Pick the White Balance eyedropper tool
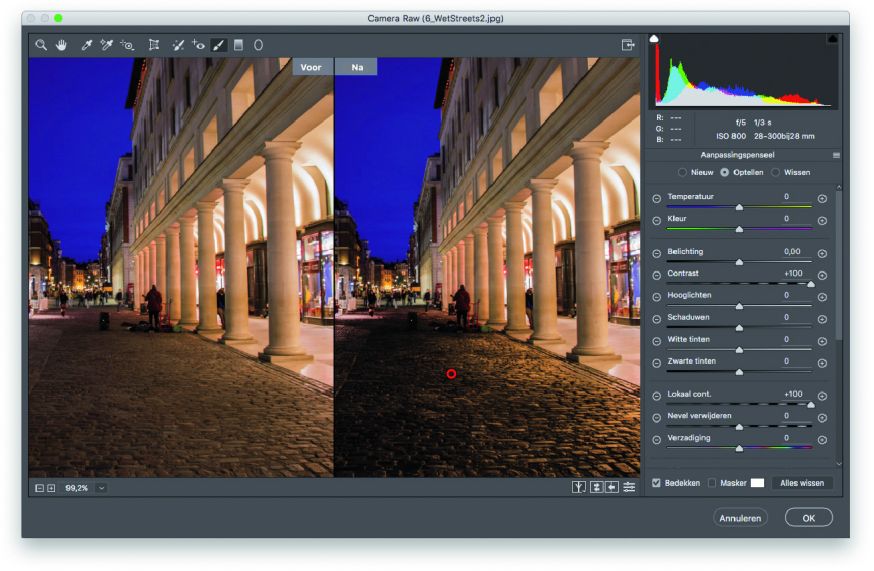The height and width of the screenshot is (571, 874). 87,45
